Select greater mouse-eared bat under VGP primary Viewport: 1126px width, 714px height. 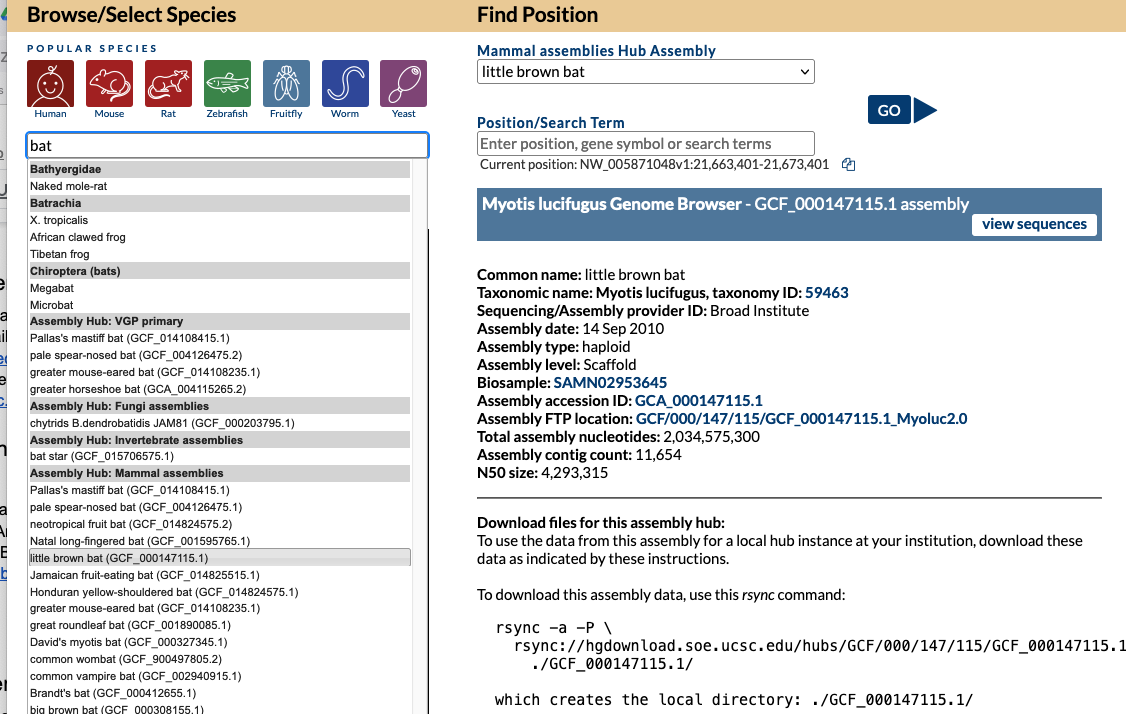coord(220,372)
